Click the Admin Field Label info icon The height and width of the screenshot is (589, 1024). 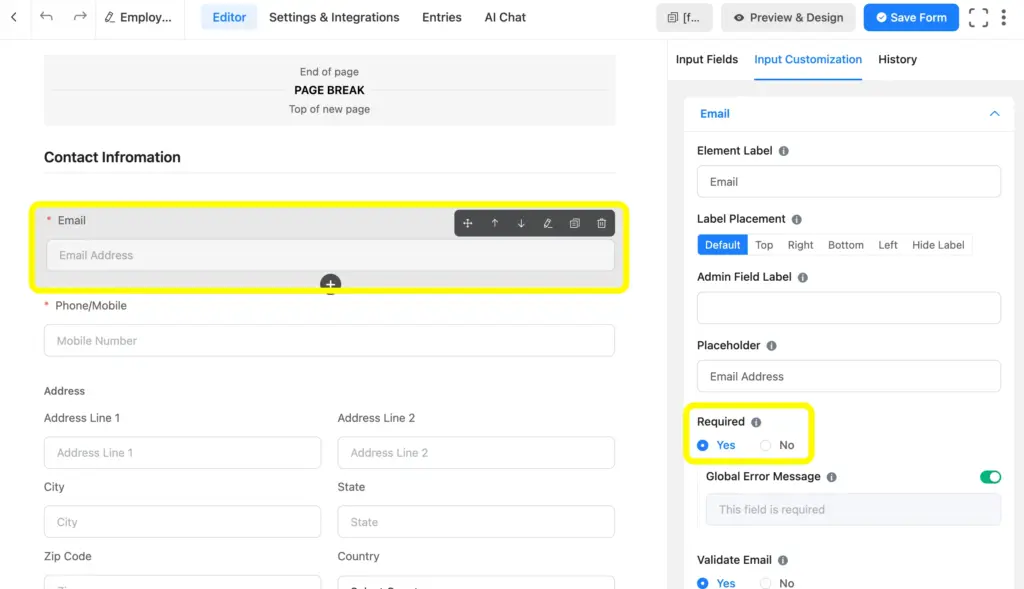803,278
